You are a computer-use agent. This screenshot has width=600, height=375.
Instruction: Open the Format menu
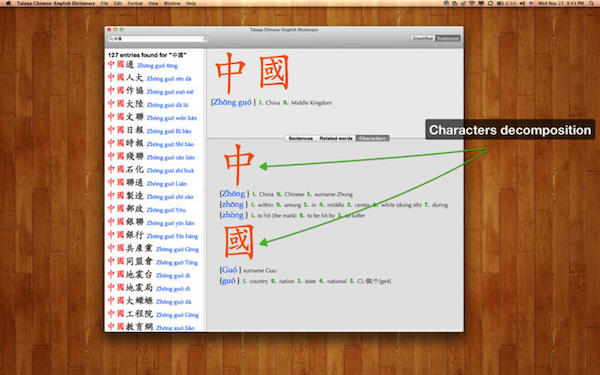pyautogui.click(x=135, y=3)
